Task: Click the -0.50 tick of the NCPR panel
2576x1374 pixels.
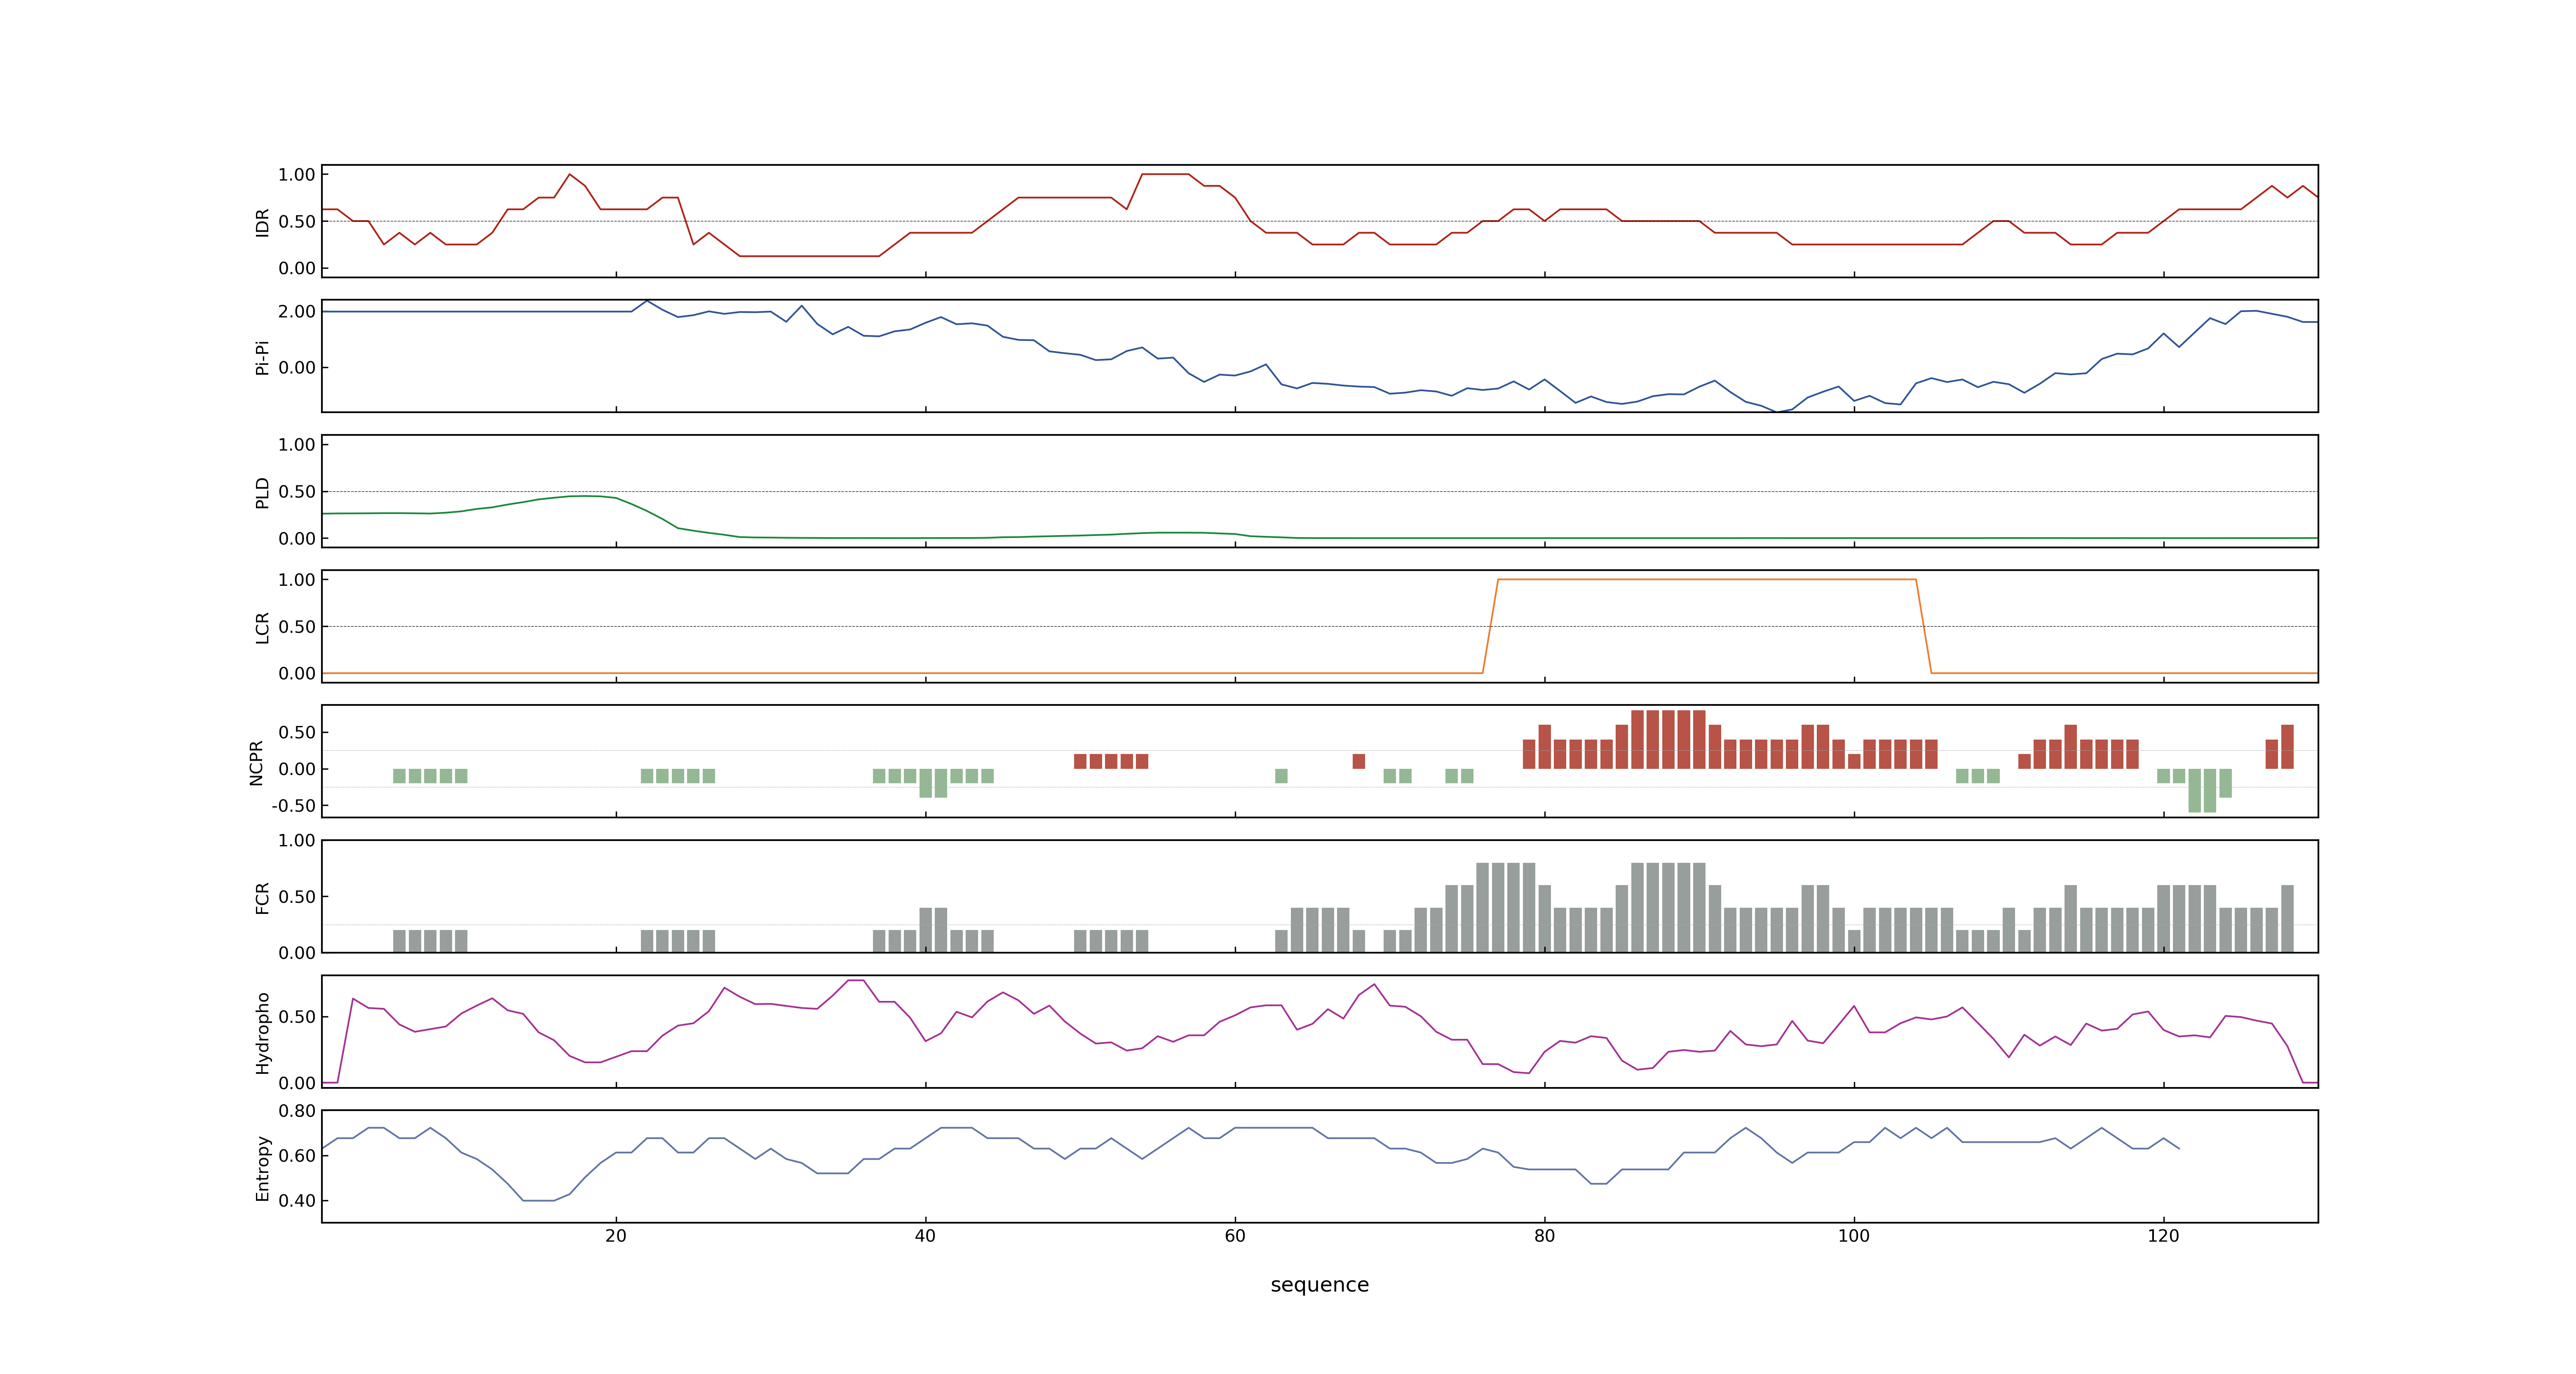Action: pos(293,805)
